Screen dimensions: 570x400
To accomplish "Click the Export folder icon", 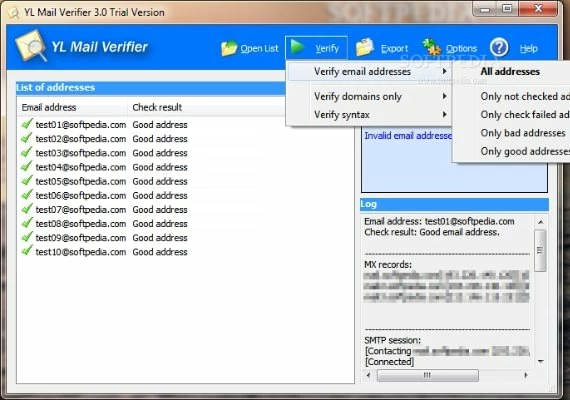I will [365, 47].
